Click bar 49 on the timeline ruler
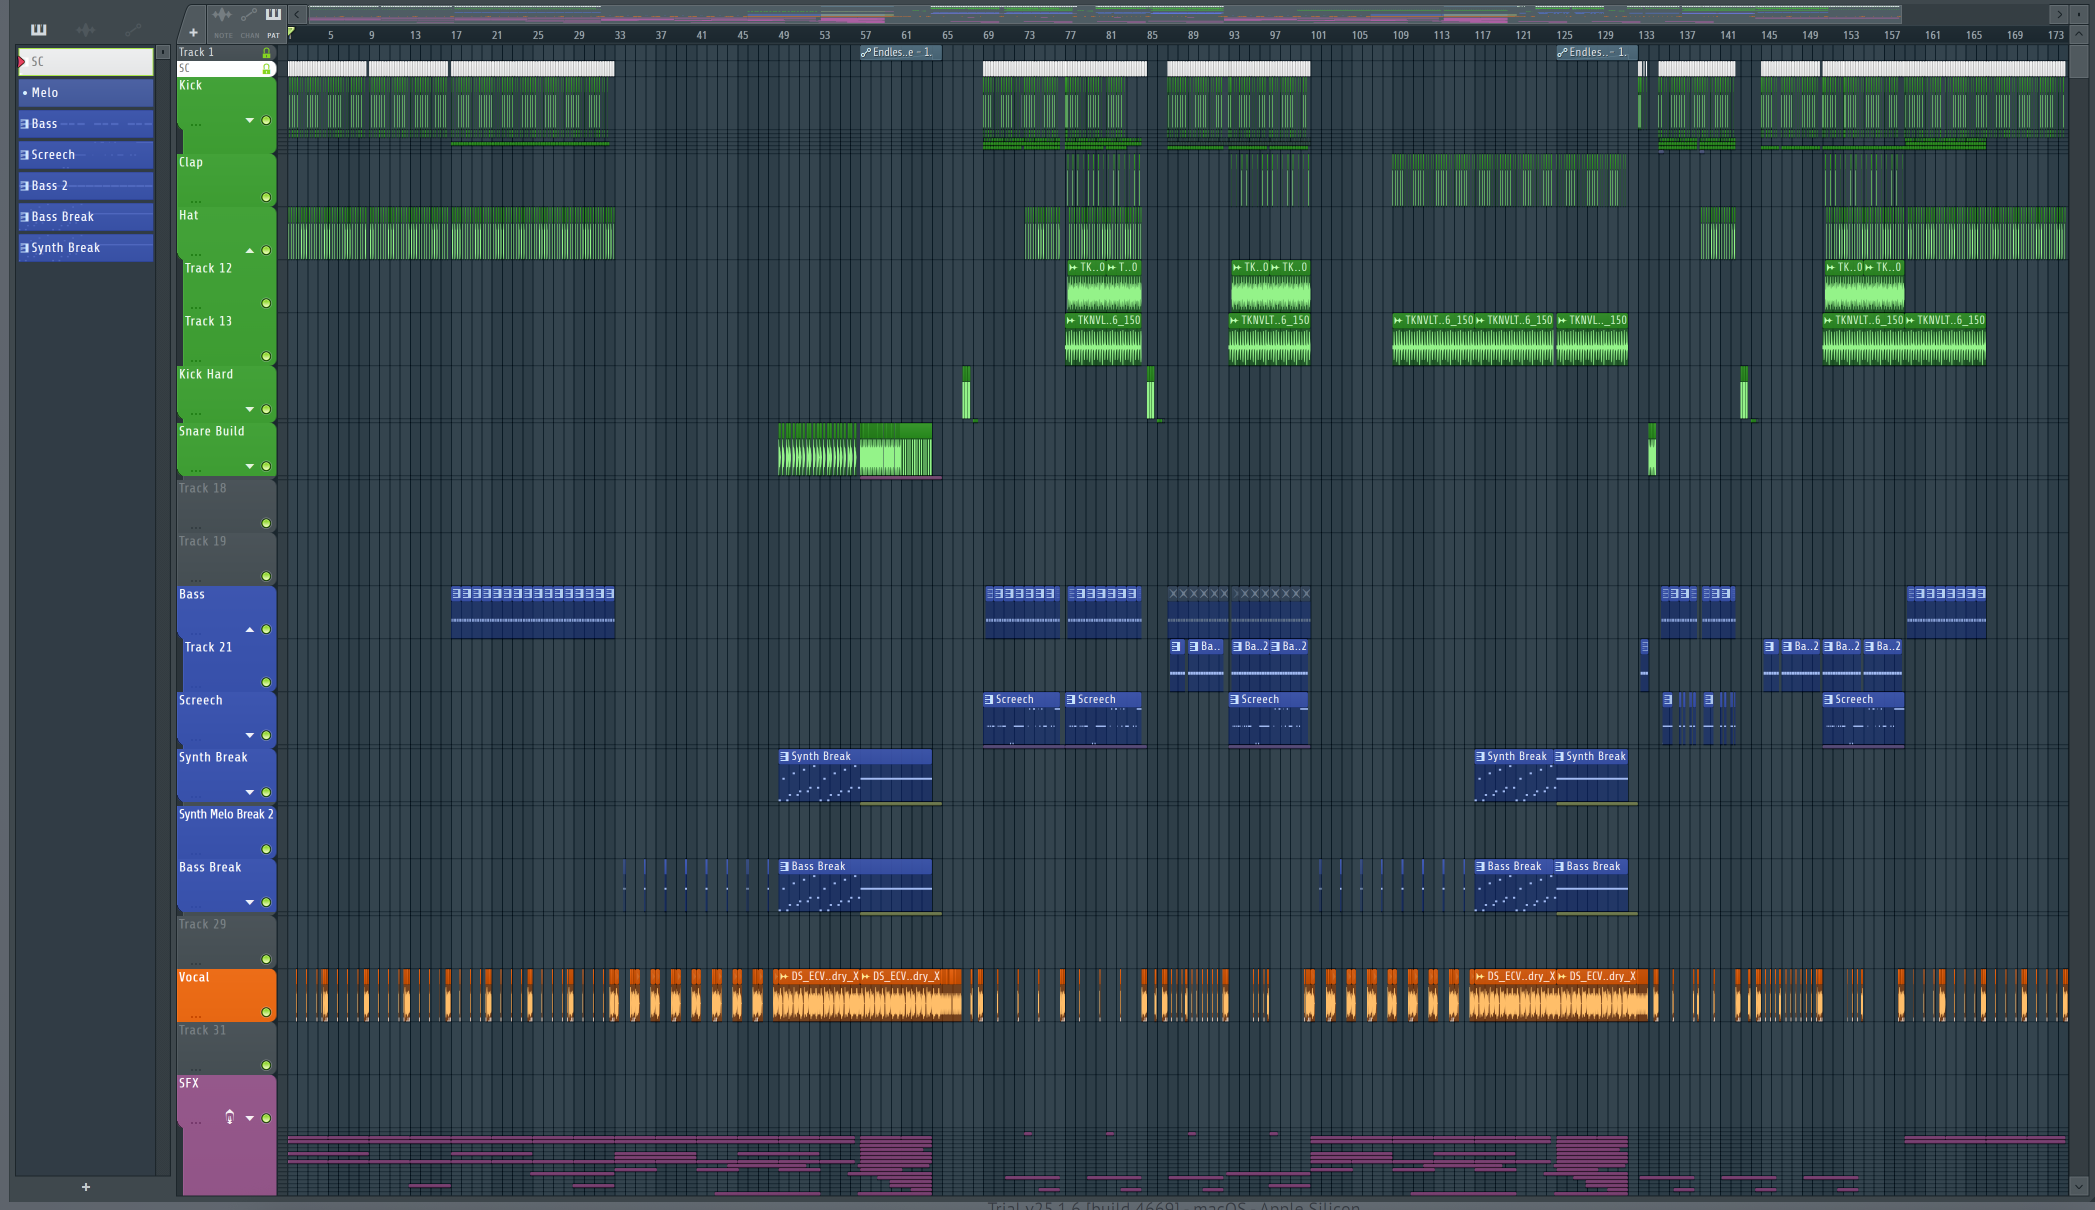The width and height of the screenshot is (2095, 1210). click(x=784, y=35)
